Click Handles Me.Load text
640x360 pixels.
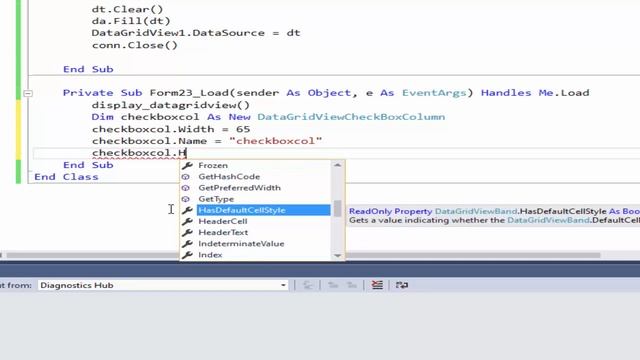(x=535, y=93)
